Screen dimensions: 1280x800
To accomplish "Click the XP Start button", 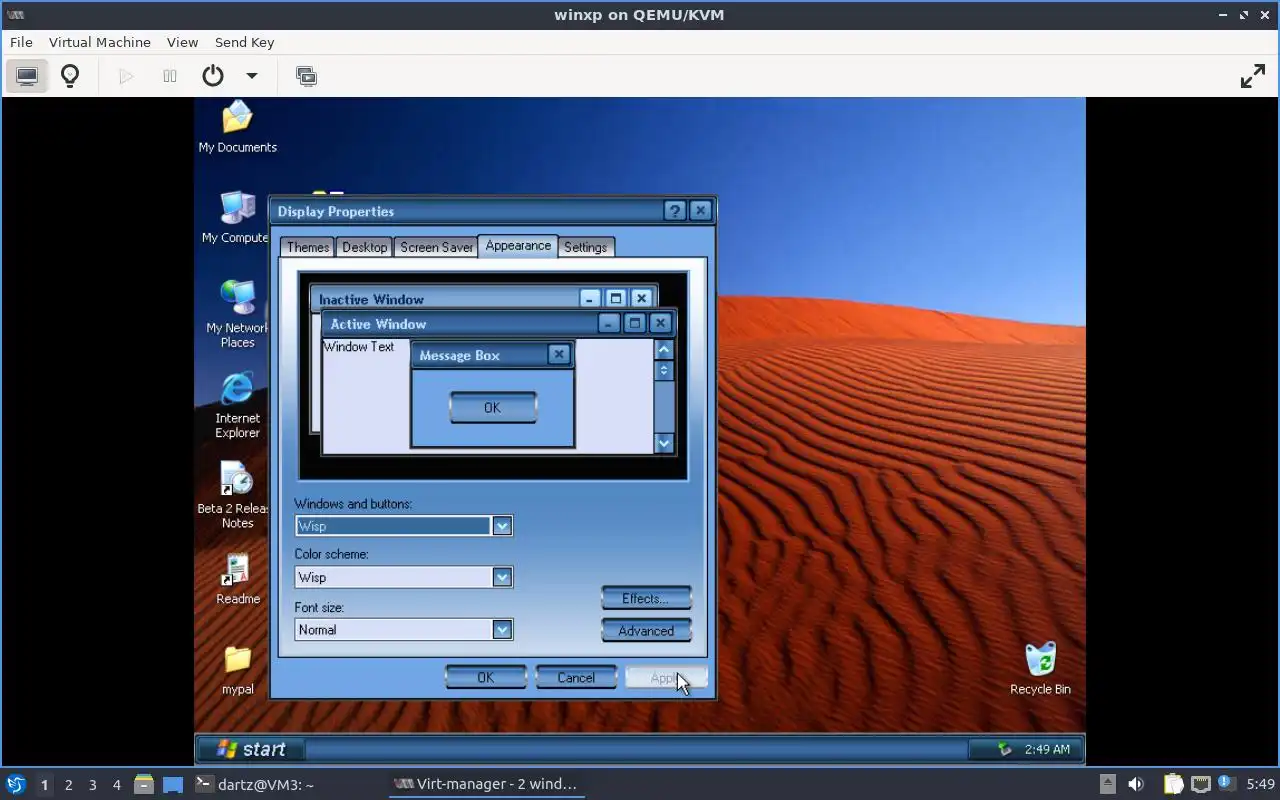I will click(x=250, y=749).
